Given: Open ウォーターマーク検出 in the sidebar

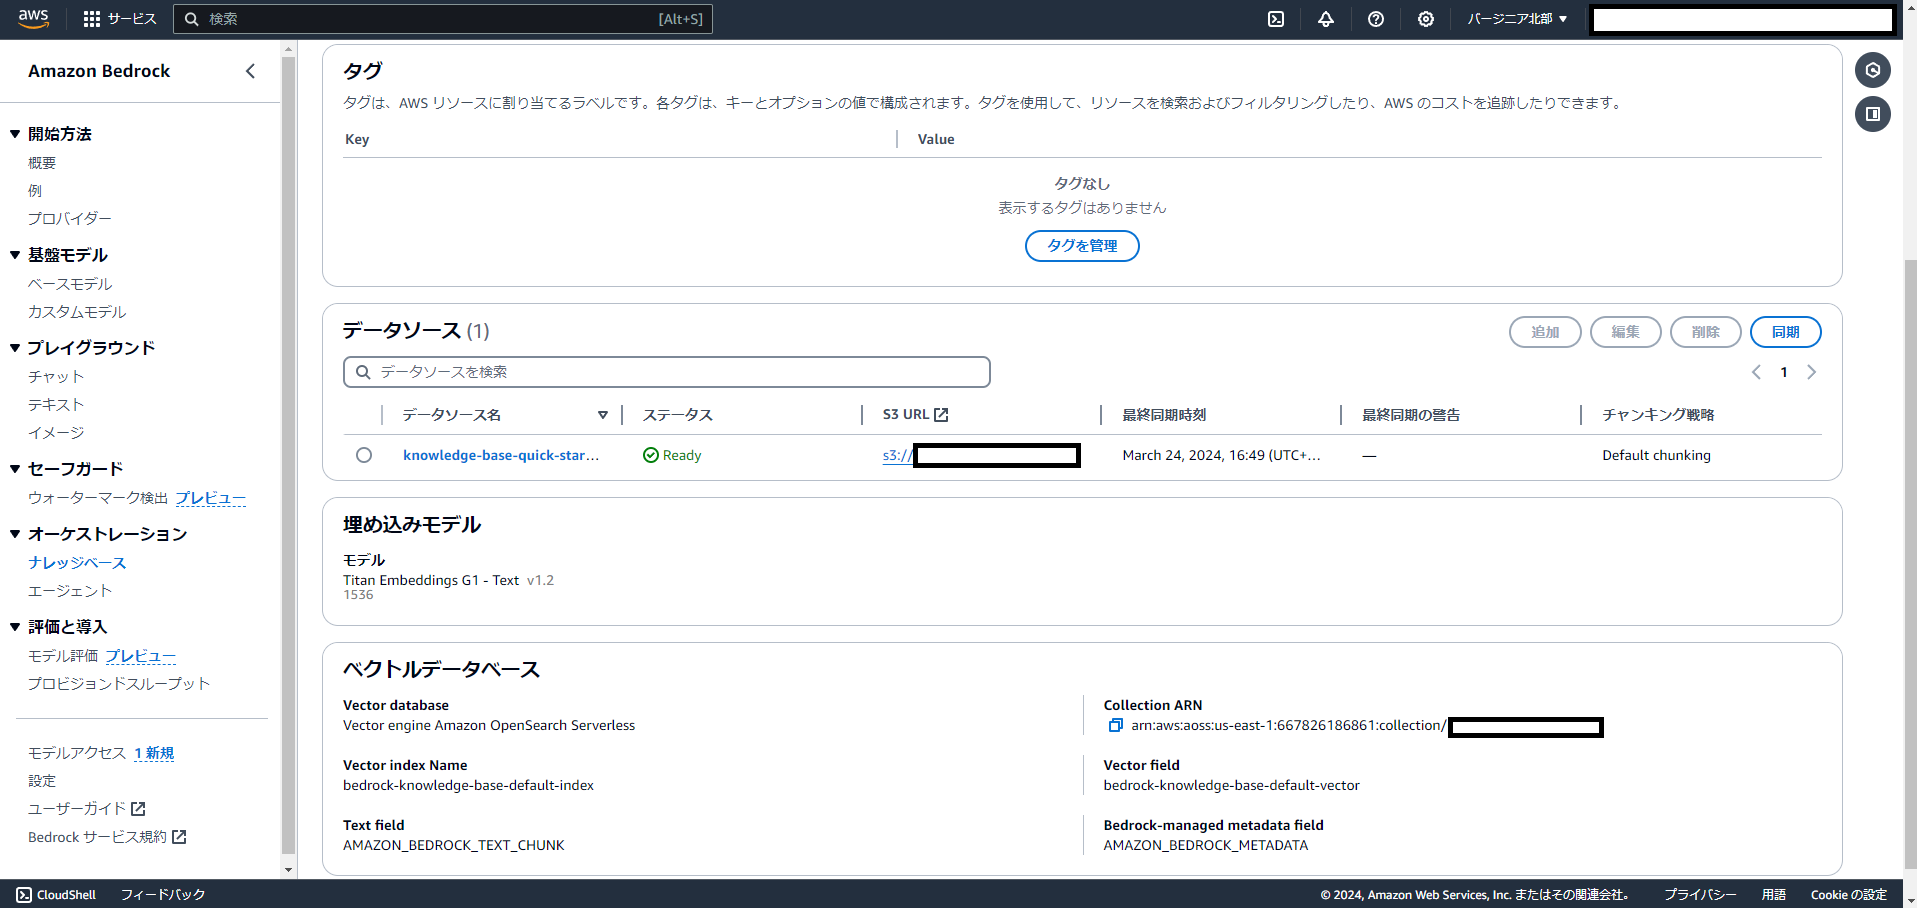Looking at the screenshot, I should point(98,498).
